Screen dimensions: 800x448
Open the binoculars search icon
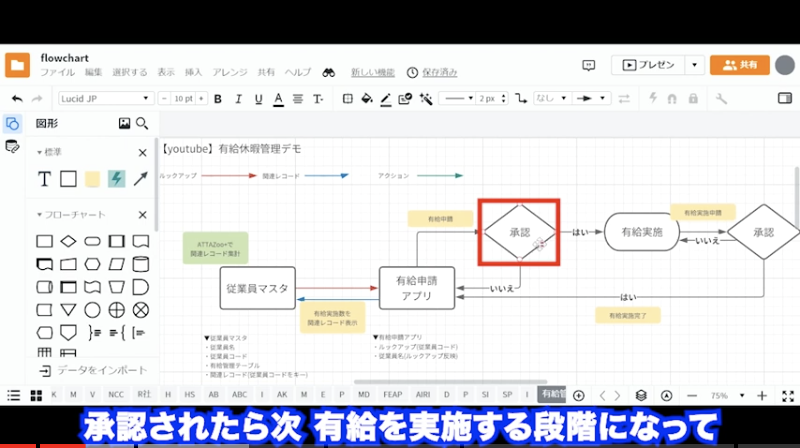pyautogui.click(x=328, y=73)
